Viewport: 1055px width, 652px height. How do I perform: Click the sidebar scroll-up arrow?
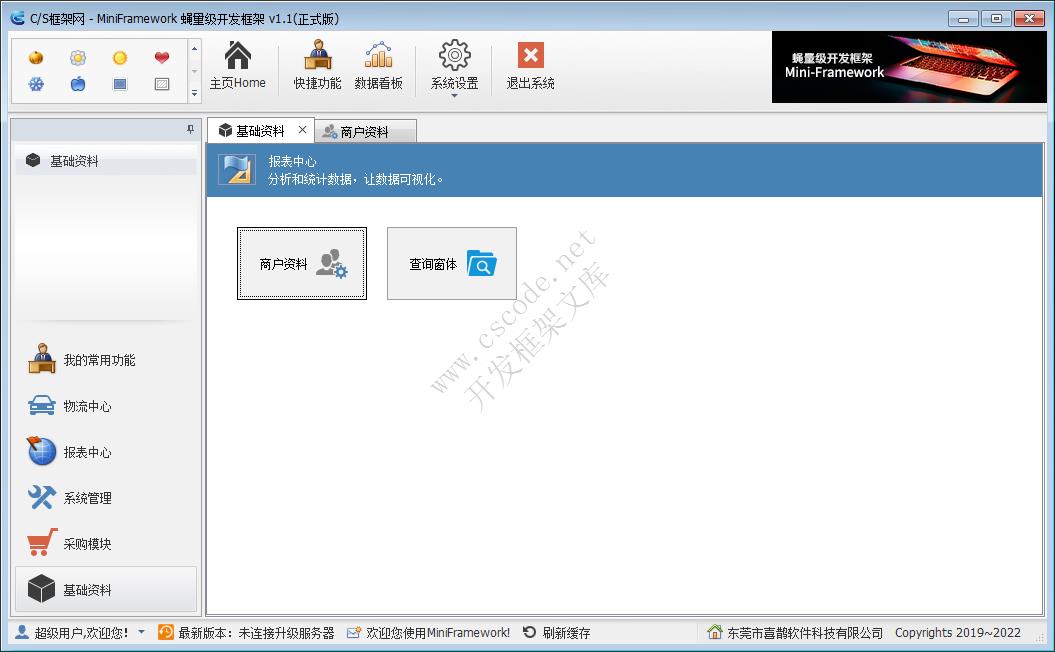tap(195, 48)
